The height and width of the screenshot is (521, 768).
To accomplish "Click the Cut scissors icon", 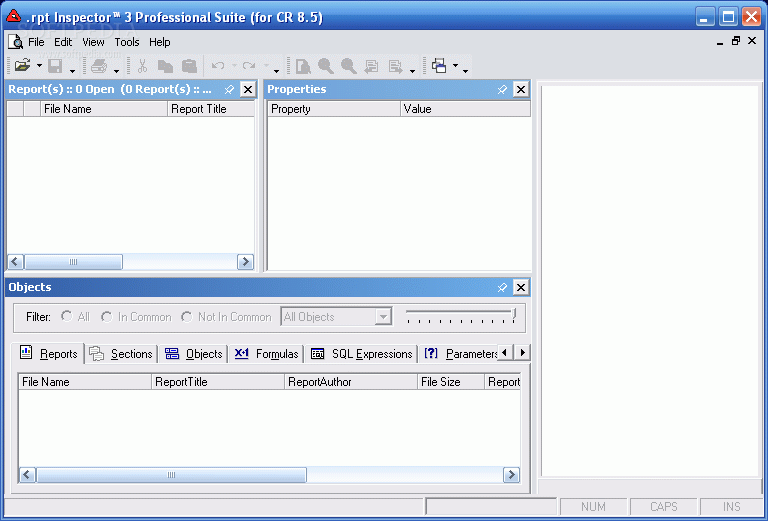I will click(143, 66).
